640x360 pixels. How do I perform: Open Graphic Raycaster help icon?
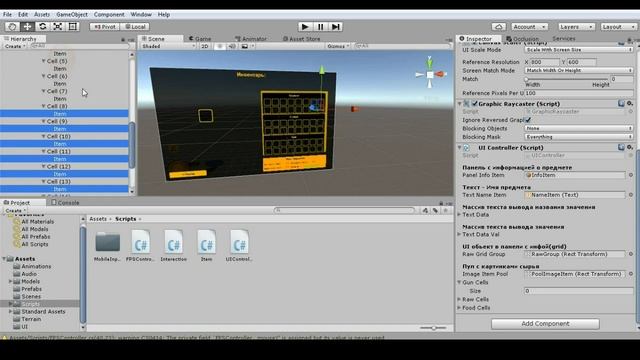click(621, 104)
